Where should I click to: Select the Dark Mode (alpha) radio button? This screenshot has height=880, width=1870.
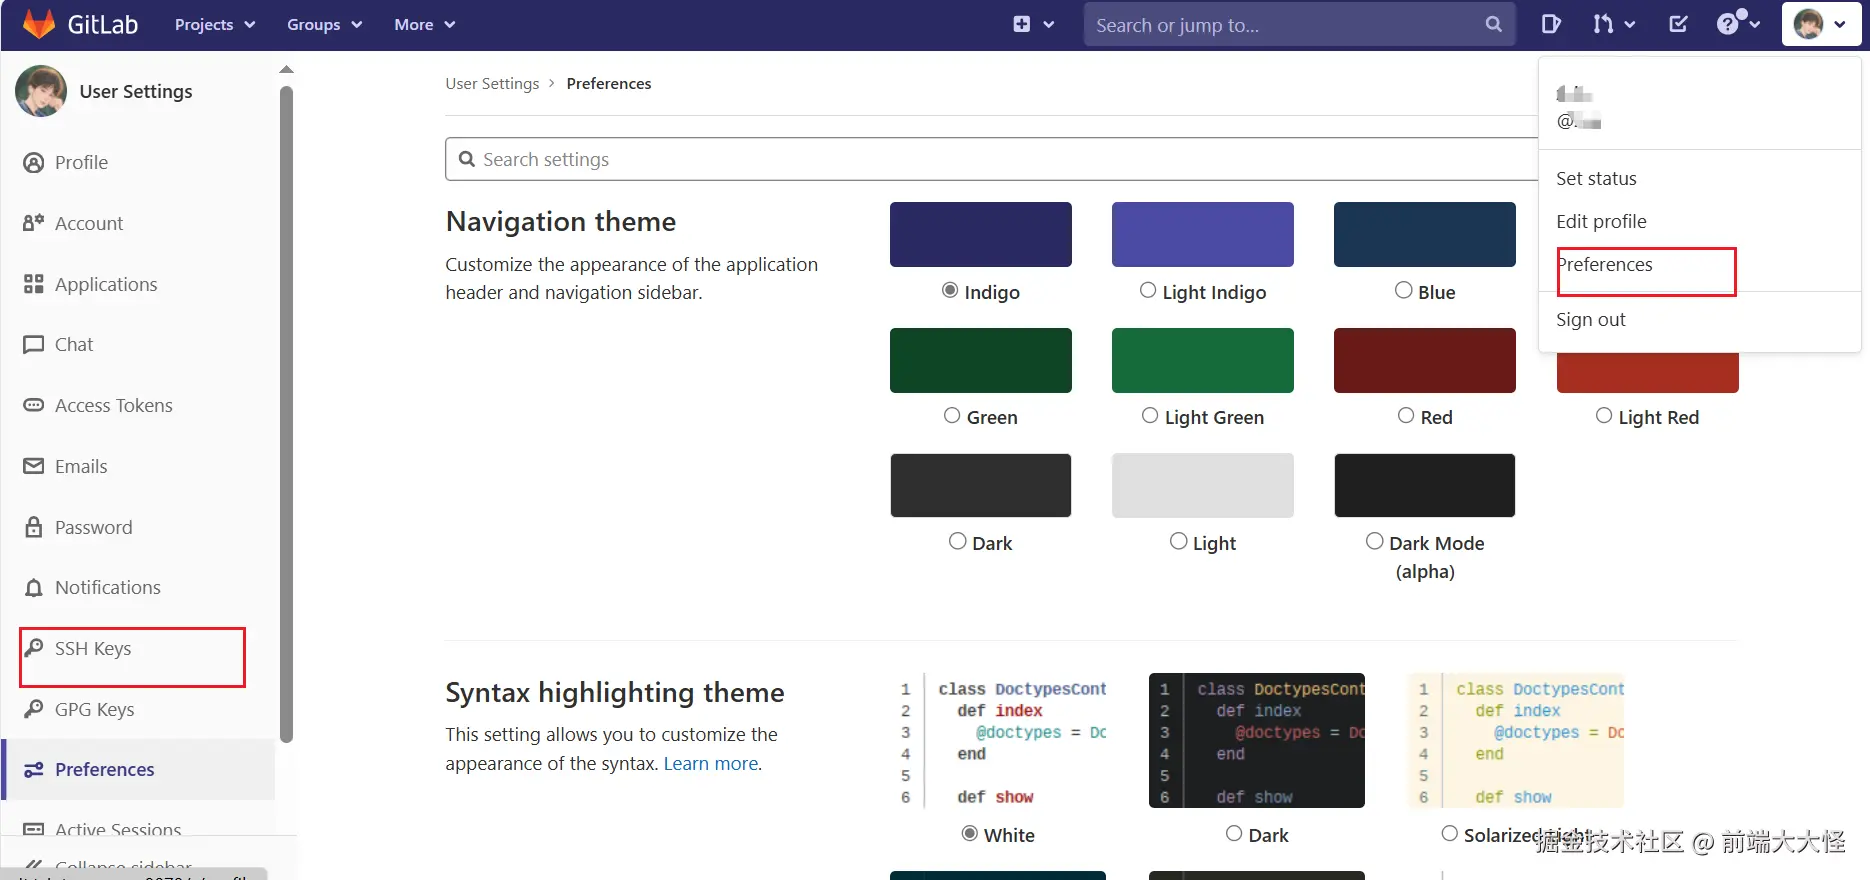(x=1375, y=541)
